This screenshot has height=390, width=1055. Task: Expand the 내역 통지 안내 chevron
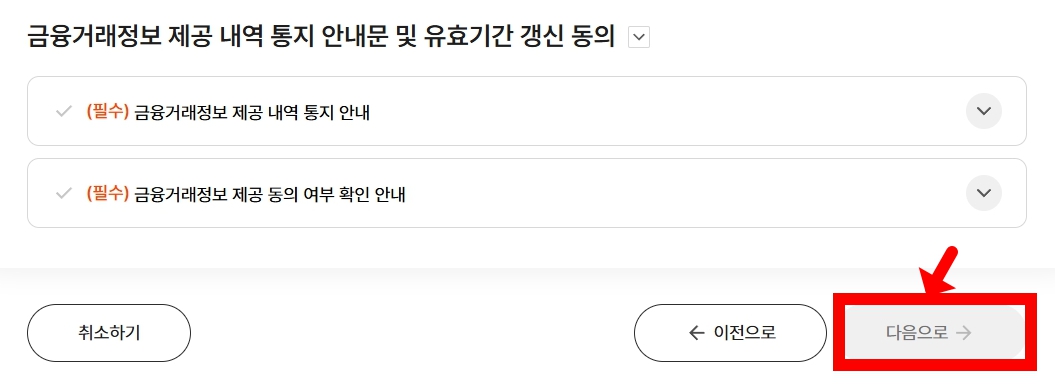click(984, 111)
